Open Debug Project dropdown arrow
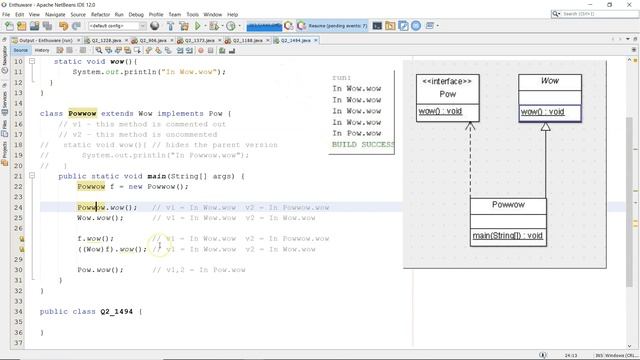The image size is (640, 360). (222, 26)
